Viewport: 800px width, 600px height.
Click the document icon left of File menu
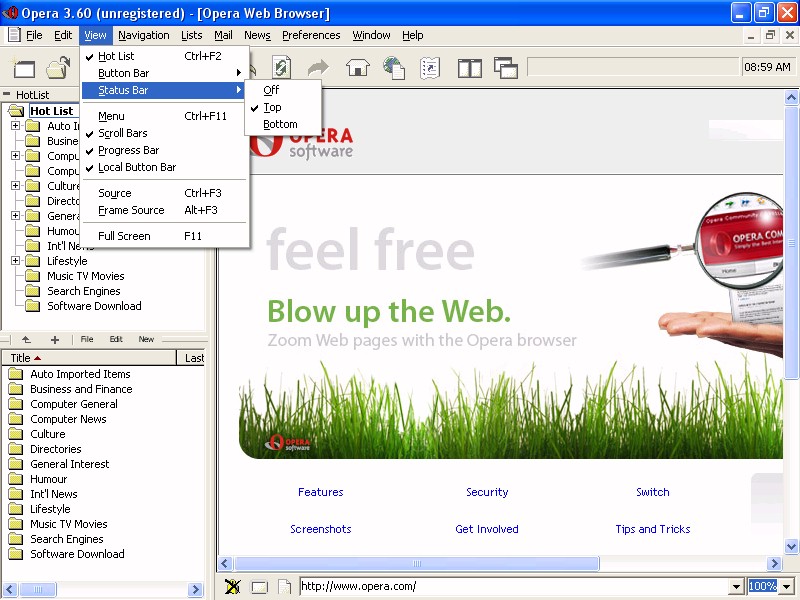pyautogui.click(x=14, y=35)
